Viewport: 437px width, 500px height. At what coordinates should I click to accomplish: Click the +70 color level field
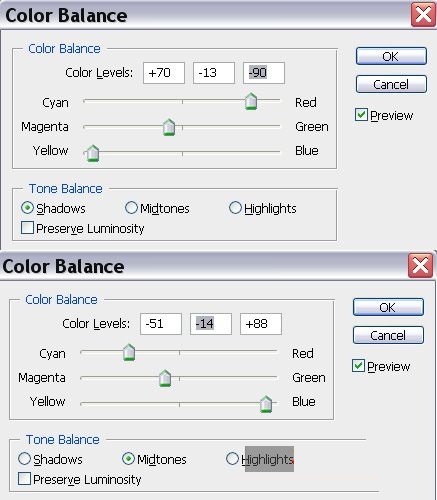point(164,73)
